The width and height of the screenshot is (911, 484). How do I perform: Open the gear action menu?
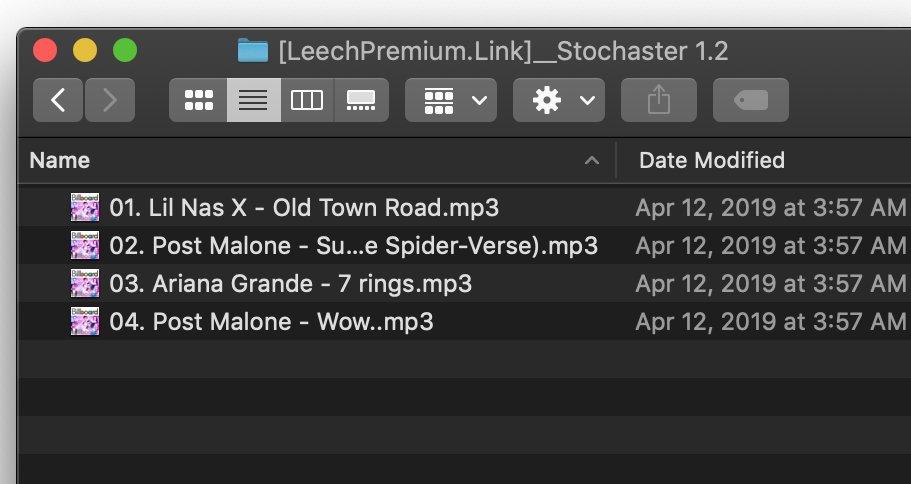click(x=558, y=100)
